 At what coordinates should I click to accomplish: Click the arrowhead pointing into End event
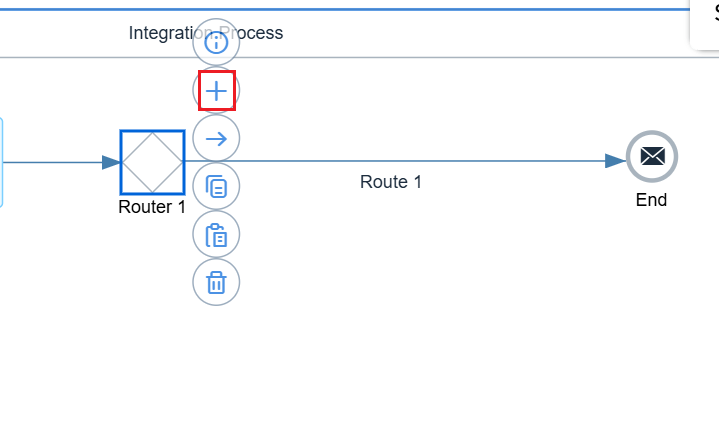(x=615, y=160)
